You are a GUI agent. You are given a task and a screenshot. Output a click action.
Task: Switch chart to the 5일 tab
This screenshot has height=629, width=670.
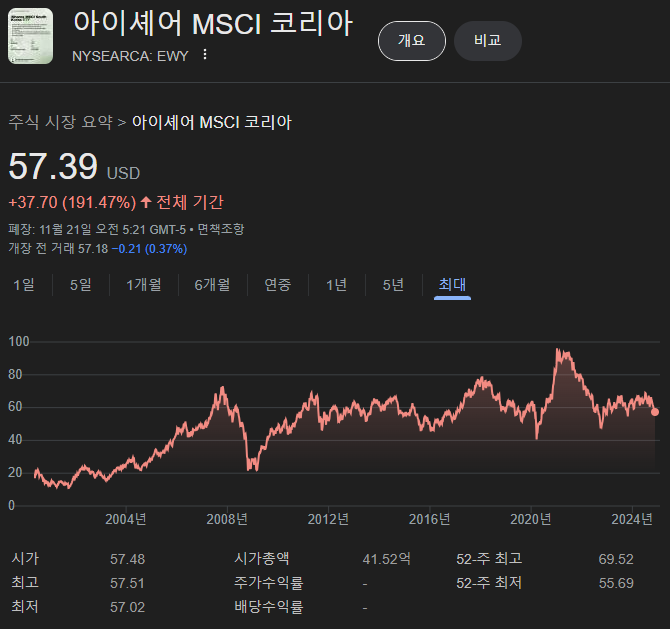tap(81, 285)
